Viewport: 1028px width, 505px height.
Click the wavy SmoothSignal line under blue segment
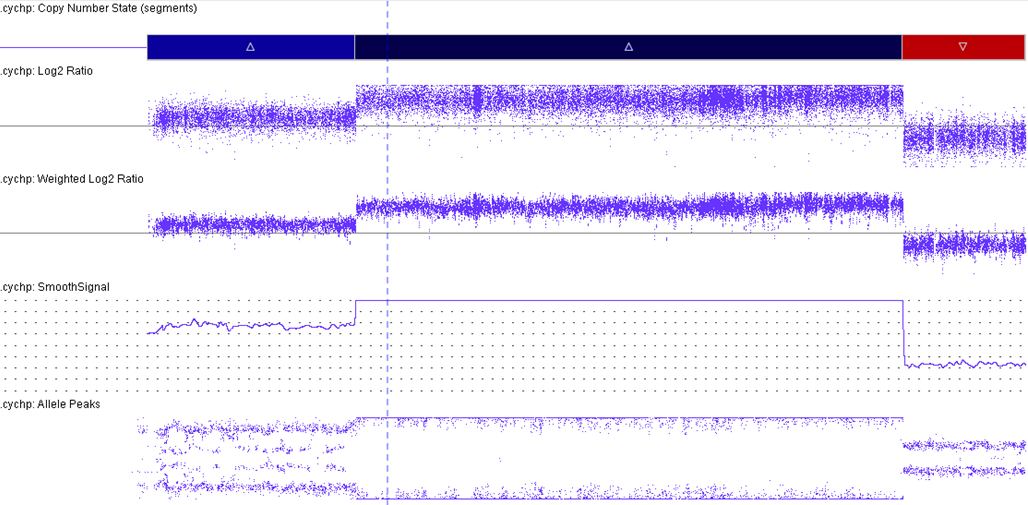pyautogui.click(x=250, y=326)
